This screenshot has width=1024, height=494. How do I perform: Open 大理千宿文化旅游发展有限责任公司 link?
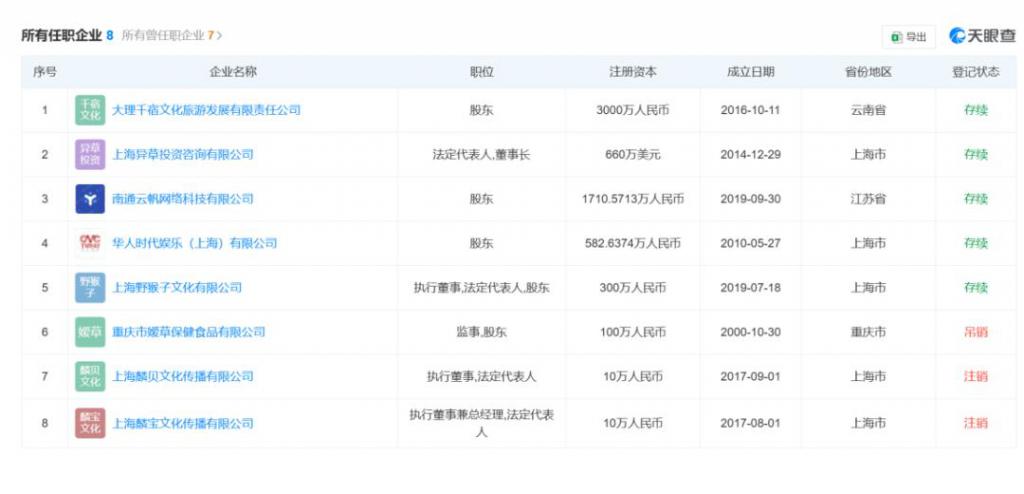click(x=206, y=110)
